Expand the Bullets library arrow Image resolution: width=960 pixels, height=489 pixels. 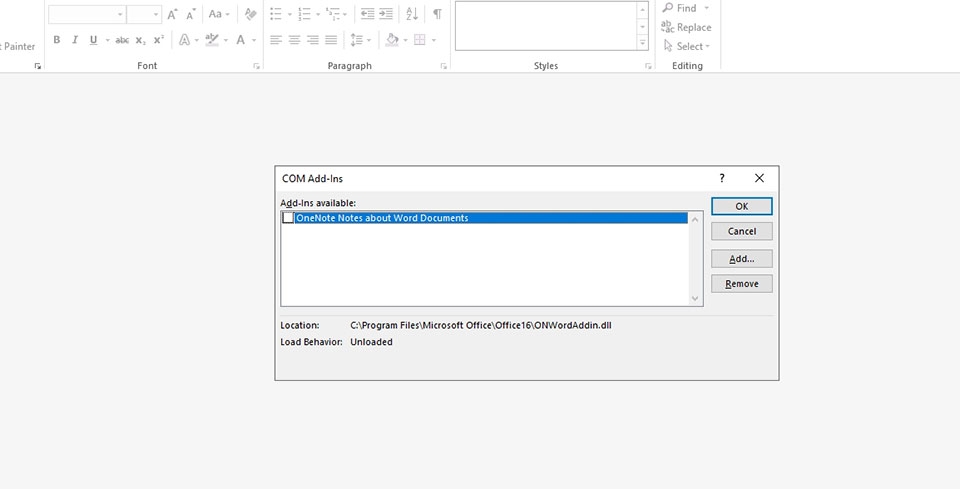[x=290, y=14]
